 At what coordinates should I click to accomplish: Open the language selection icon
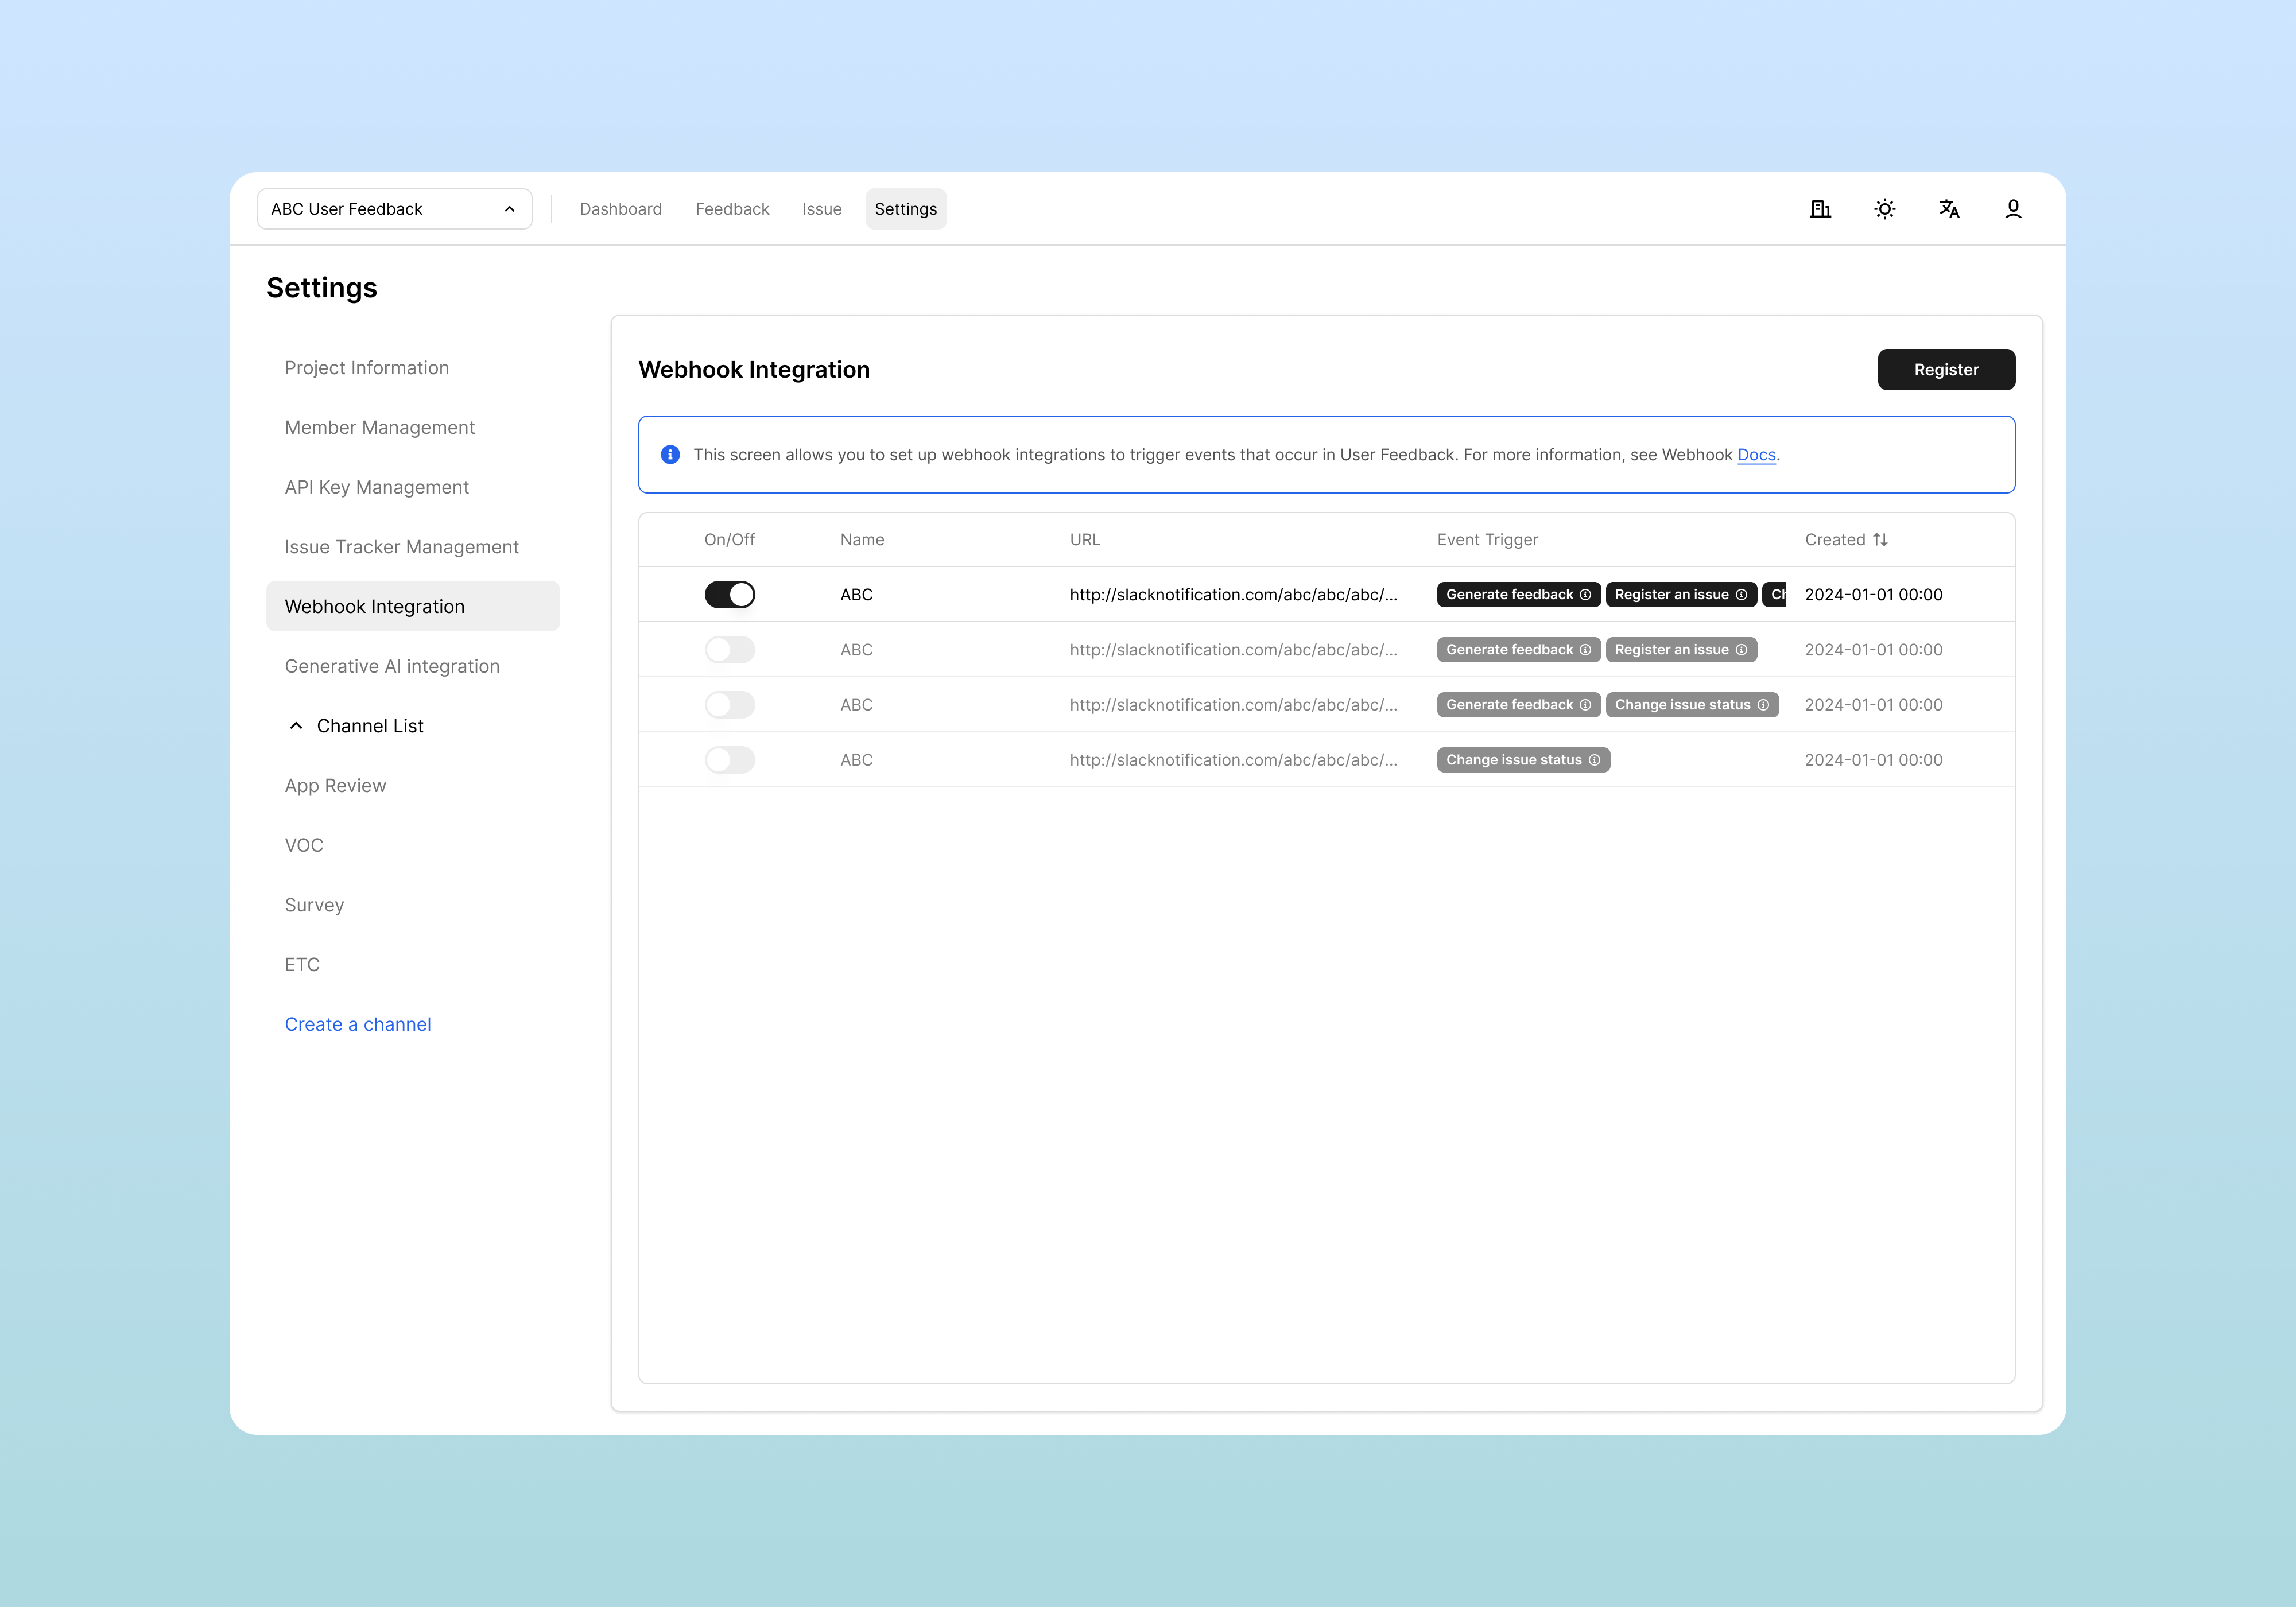1948,209
